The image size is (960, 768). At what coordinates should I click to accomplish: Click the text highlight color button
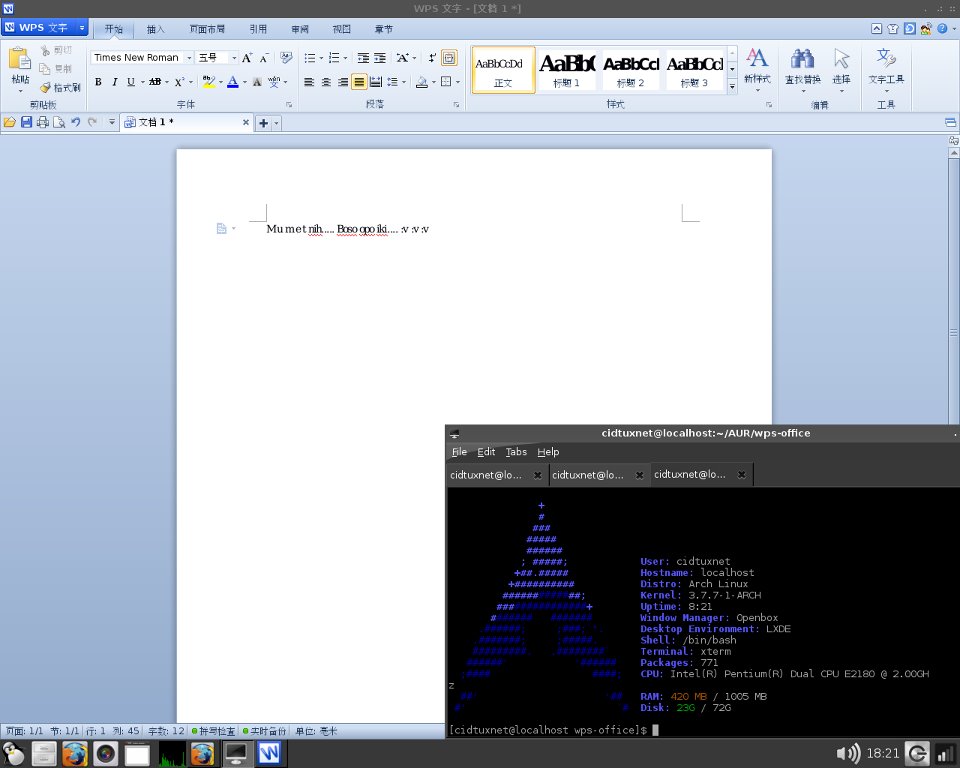(x=209, y=81)
